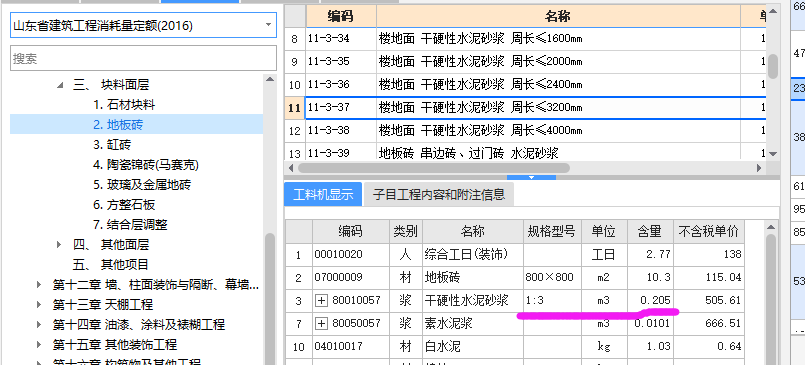This screenshot has height=365, width=805.
Task: Expand 第十四章 油漆、涂料及裱糊工程 chapter
Action: point(40,324)
